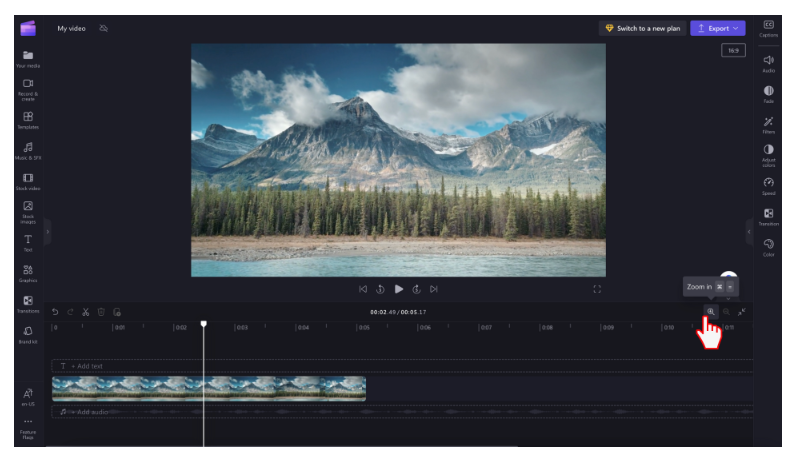
Task: Delete selected clip with trash icon
Action: pyautogui.click(x=101, y=312)
